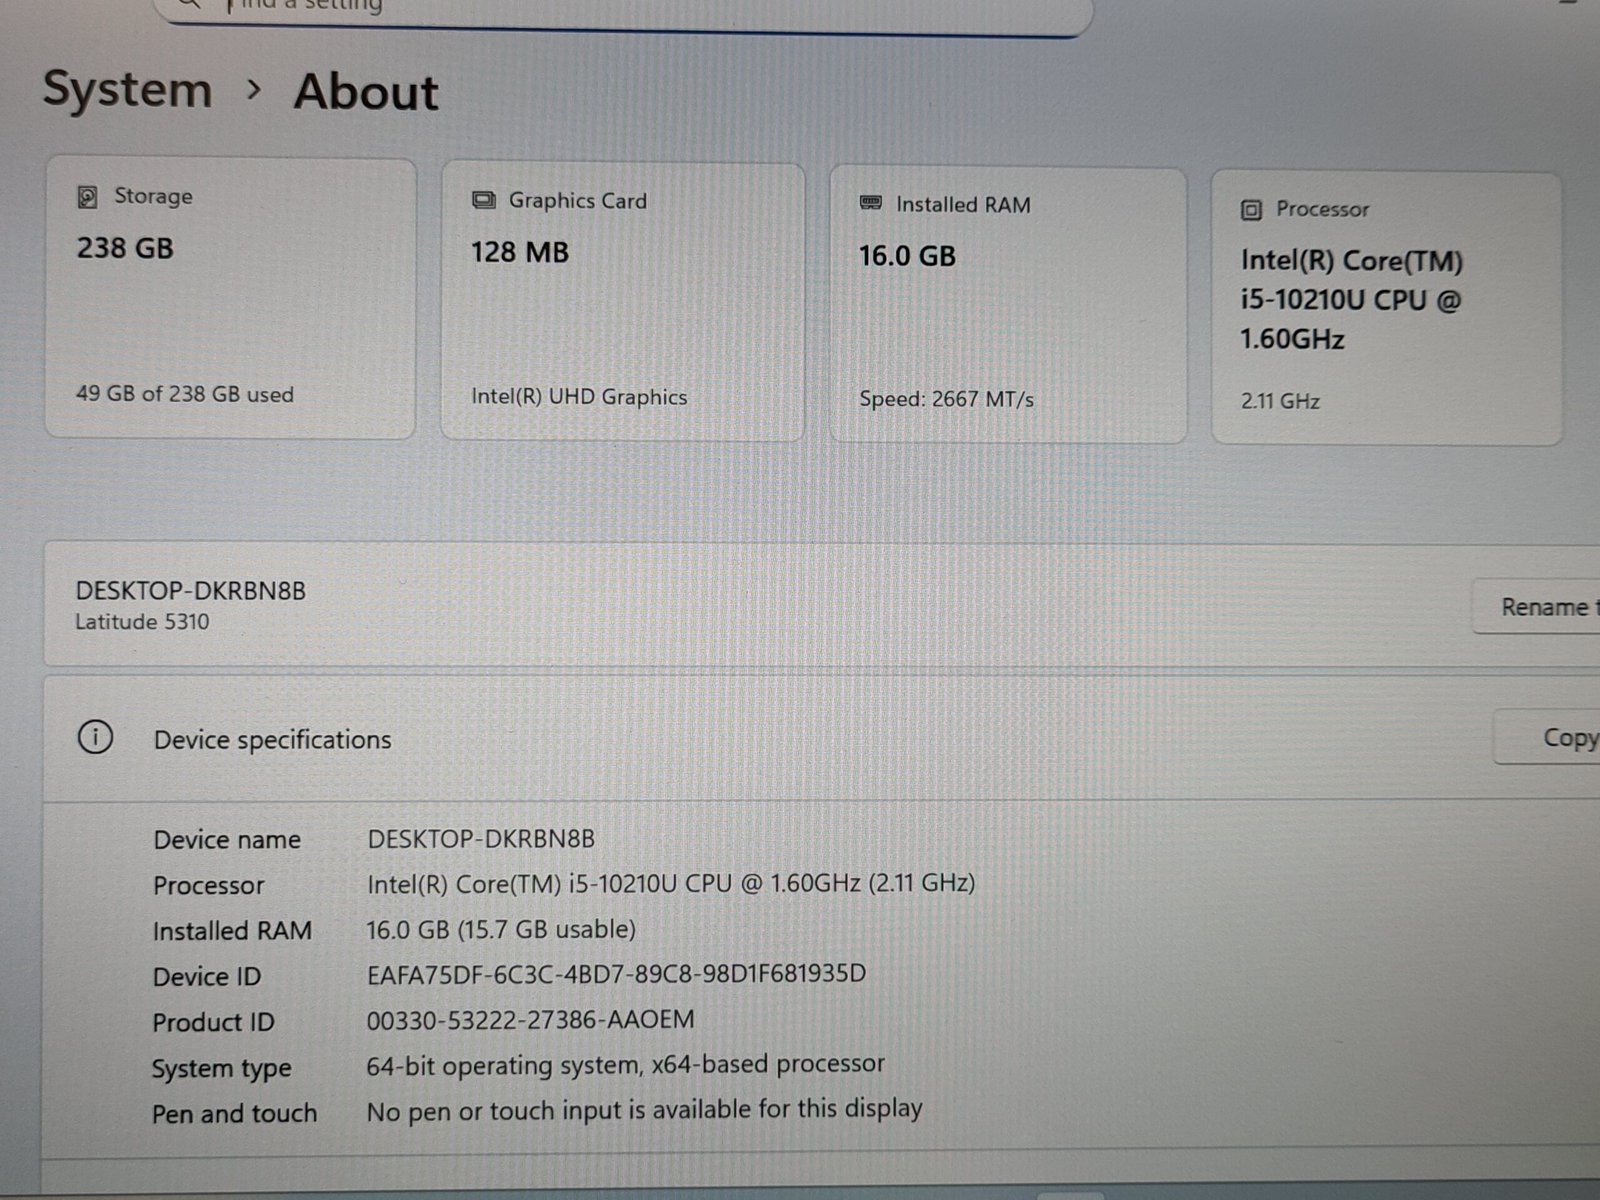Viewport: 1600px width, 1200px height.
Task: Click the System type value text
Action: coord(625,1065)
